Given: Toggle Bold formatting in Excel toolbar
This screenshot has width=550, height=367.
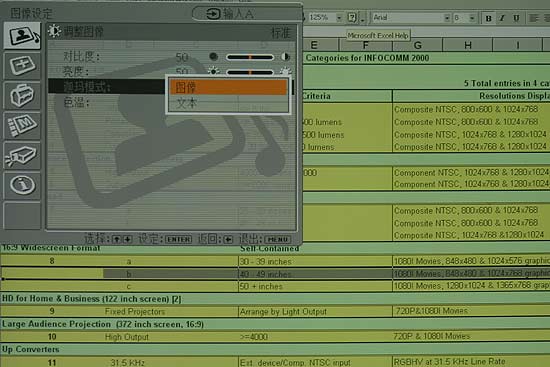Looking at the screenshot, I should [x=488, y=18].
